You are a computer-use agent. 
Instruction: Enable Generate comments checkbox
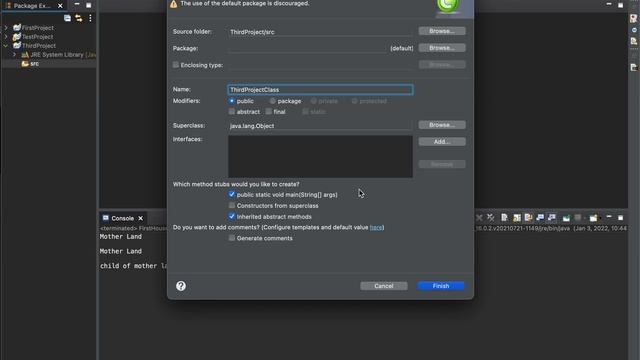(x=232, y=238)
